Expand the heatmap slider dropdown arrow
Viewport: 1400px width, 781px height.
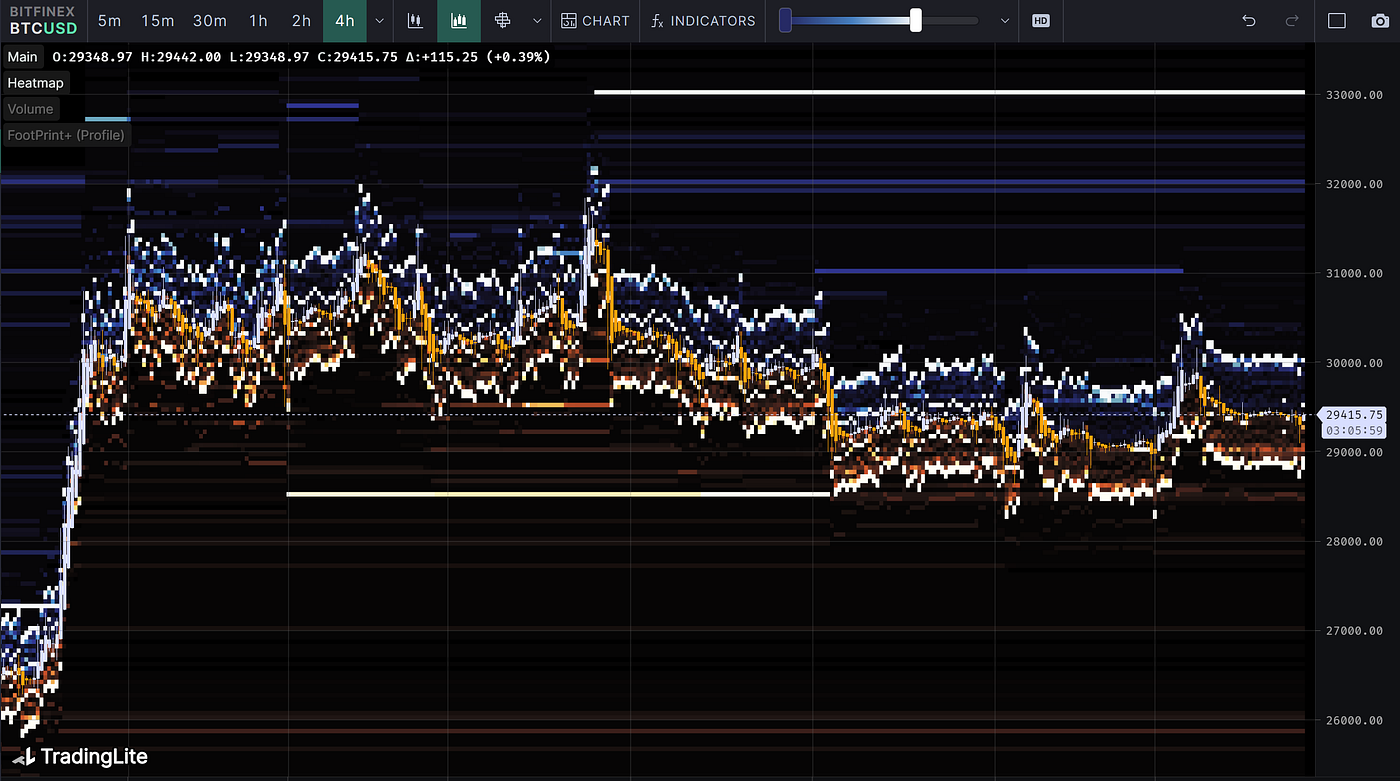[1005, 20]
